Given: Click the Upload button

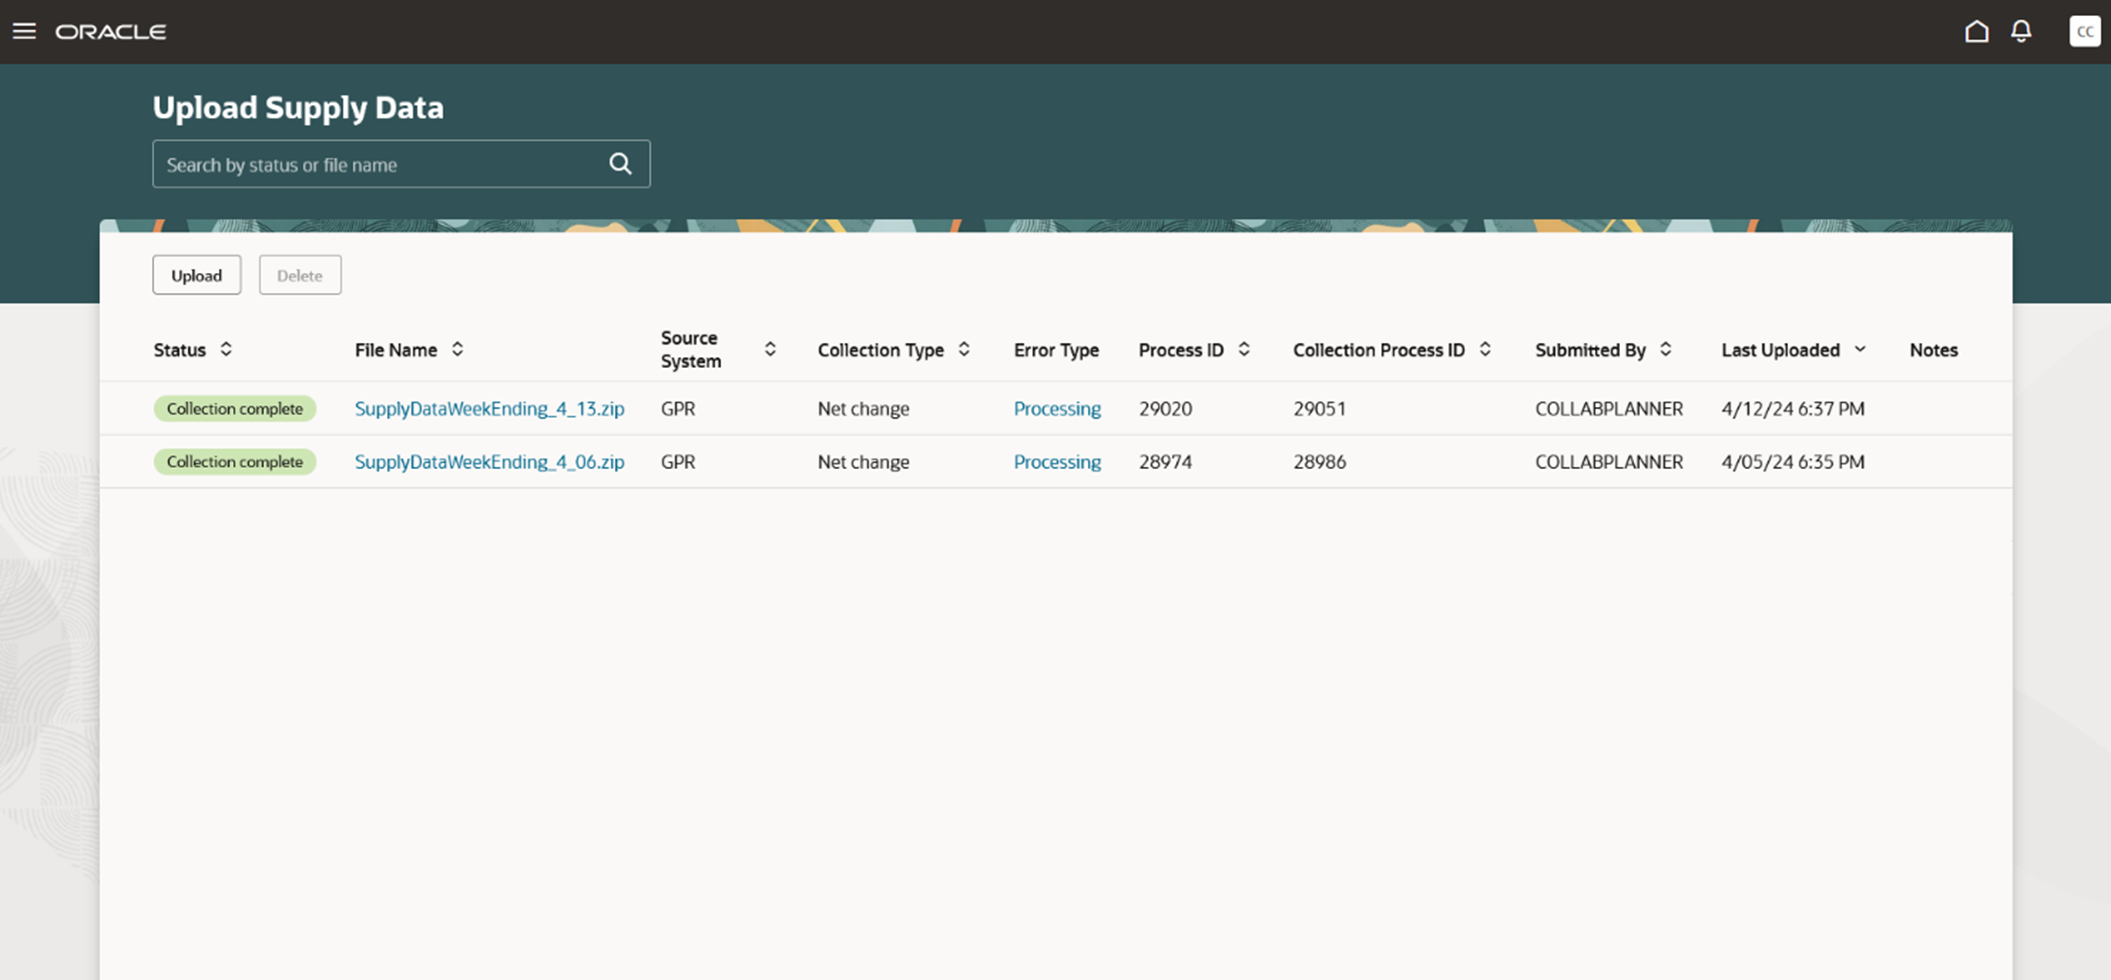Looking at the screenshot, I should (x=196, y=275).
